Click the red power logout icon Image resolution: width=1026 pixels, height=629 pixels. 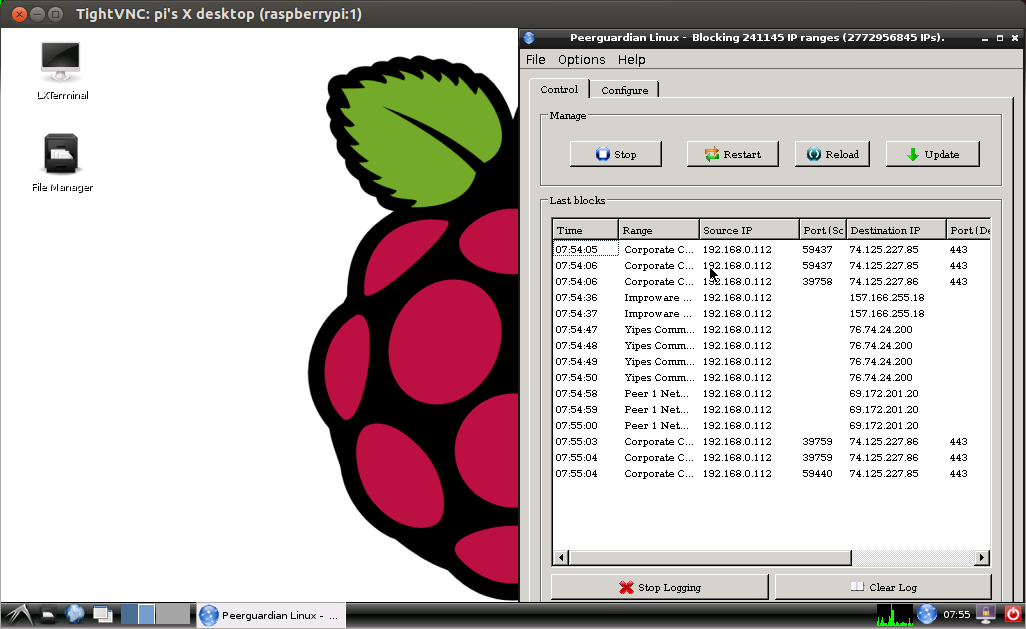[x=1012, y=614]
